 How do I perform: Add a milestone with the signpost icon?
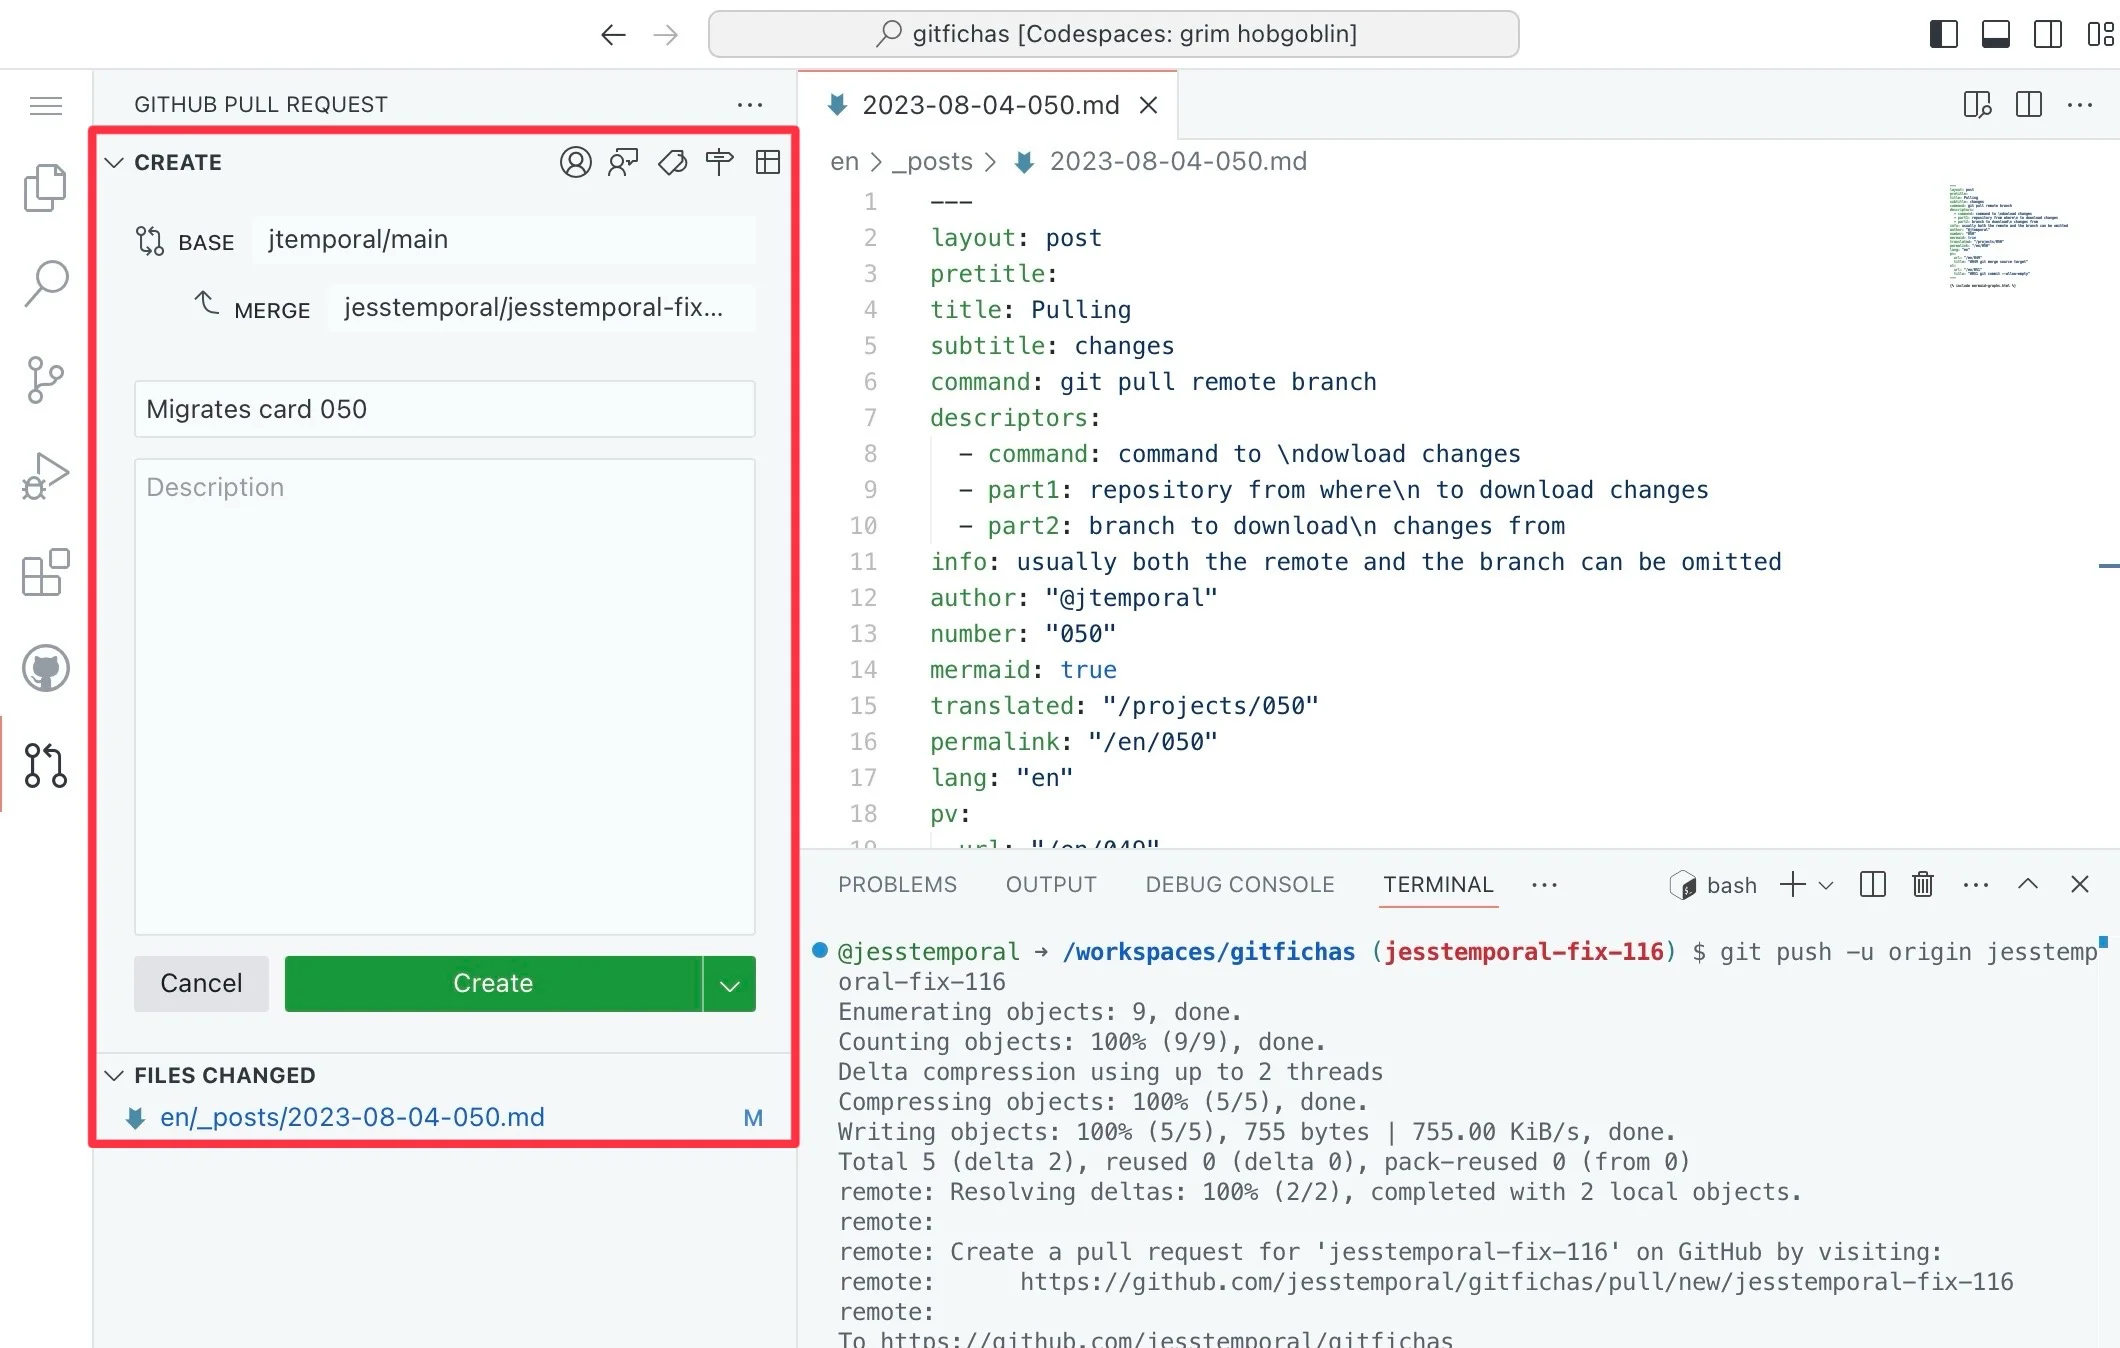(x=720, y=162)
